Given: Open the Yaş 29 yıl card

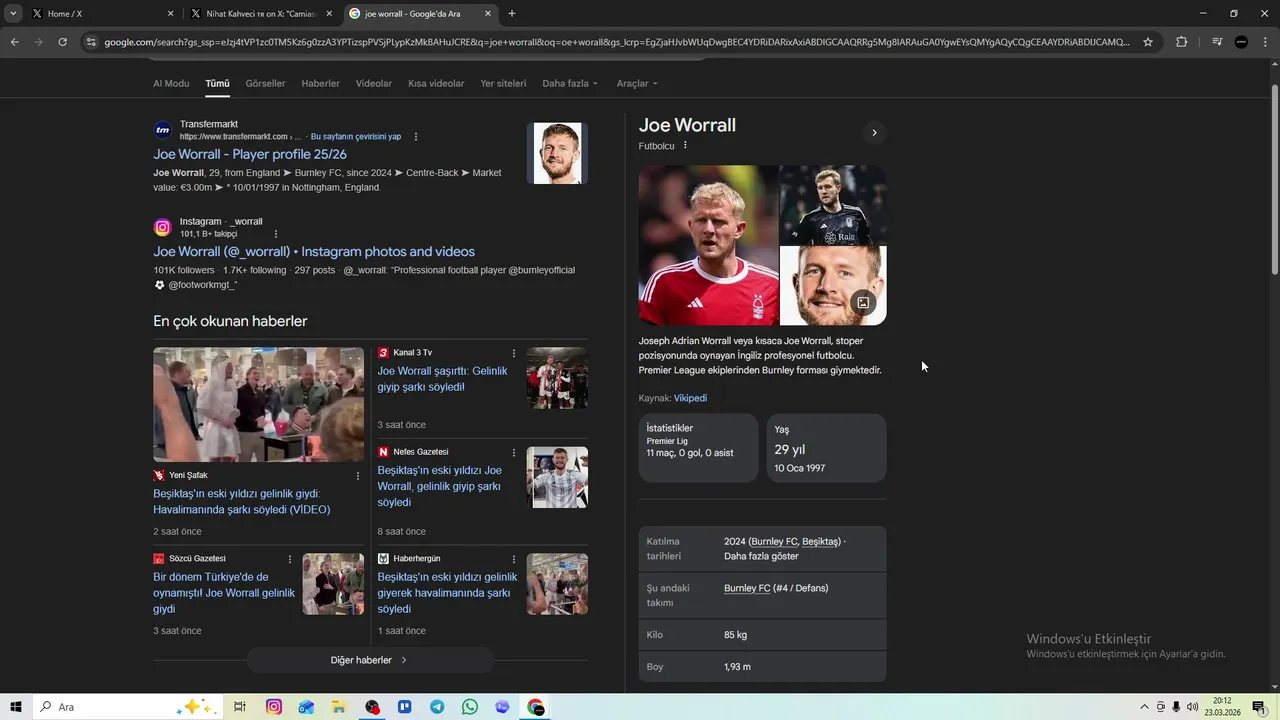Looking at the screenshot, I should [x=826, y=448].
